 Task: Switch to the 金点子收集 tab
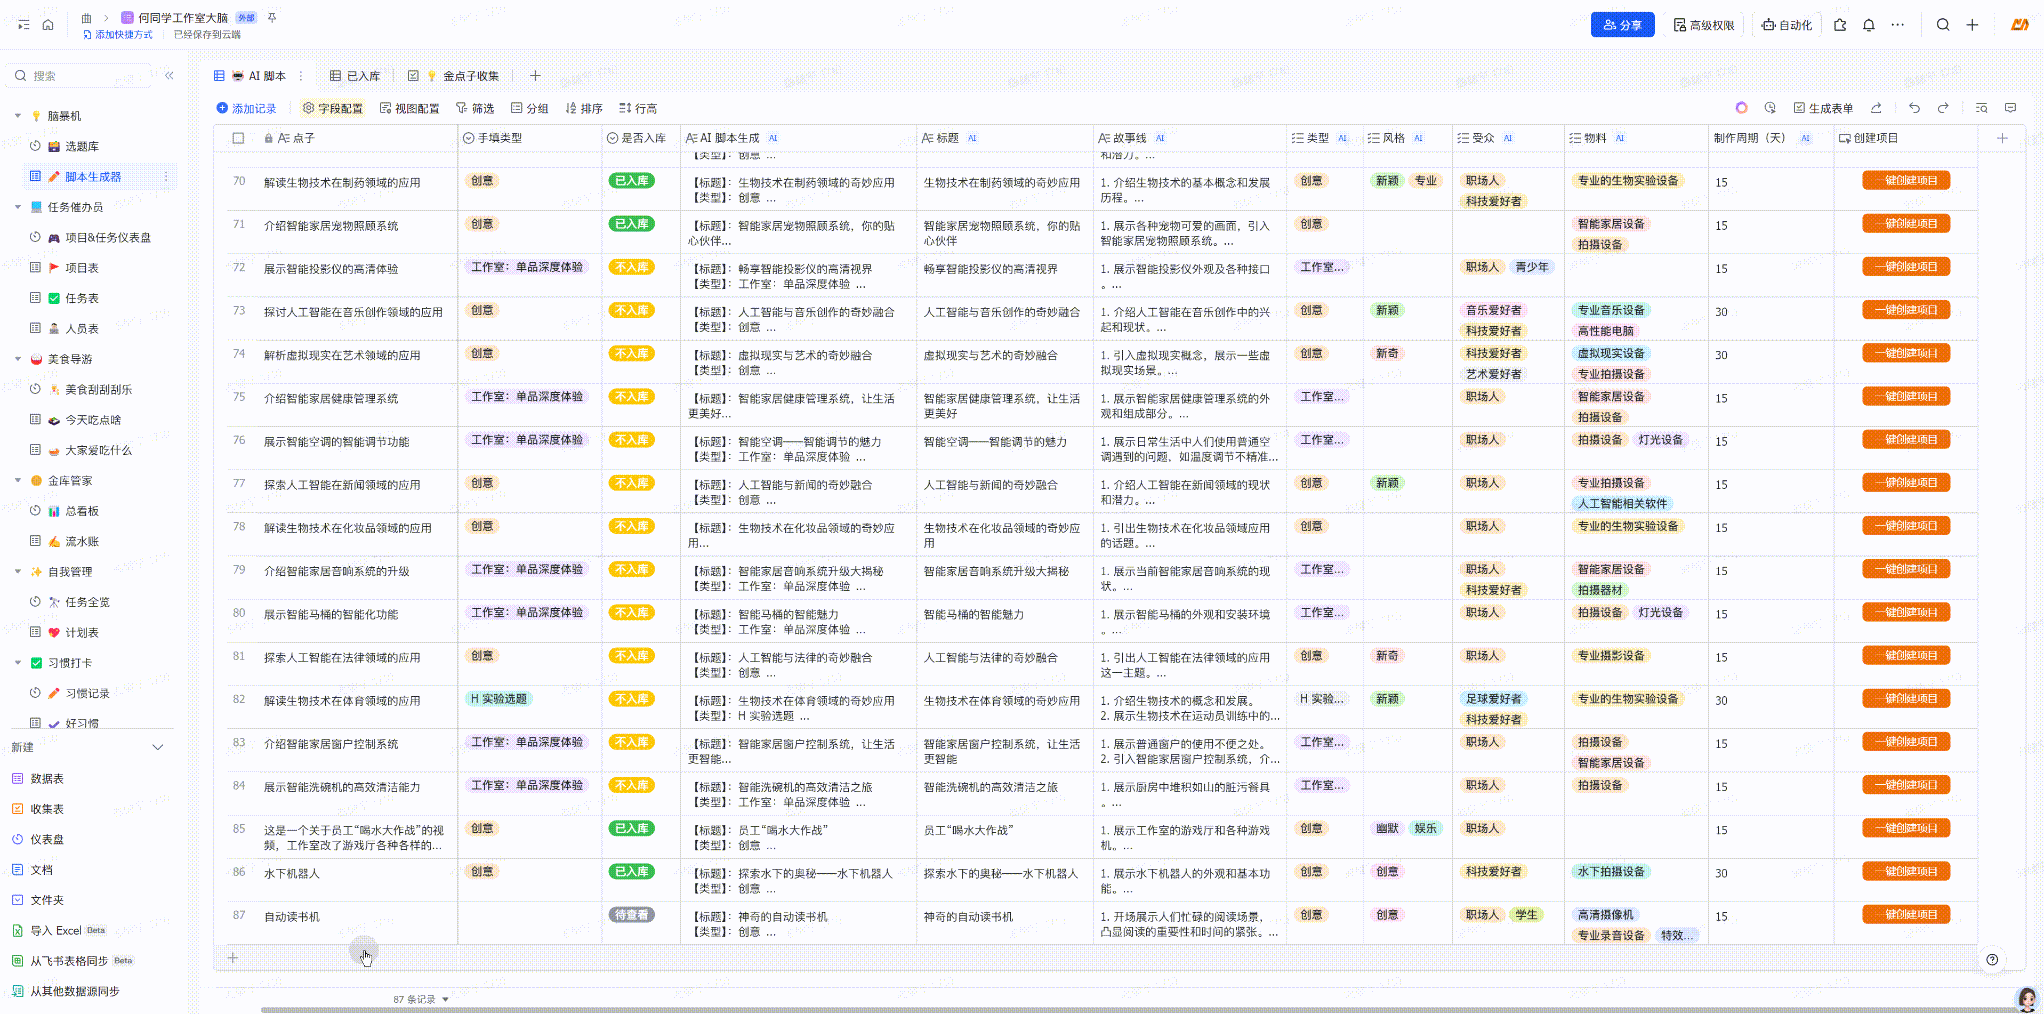tap(463, 76)
